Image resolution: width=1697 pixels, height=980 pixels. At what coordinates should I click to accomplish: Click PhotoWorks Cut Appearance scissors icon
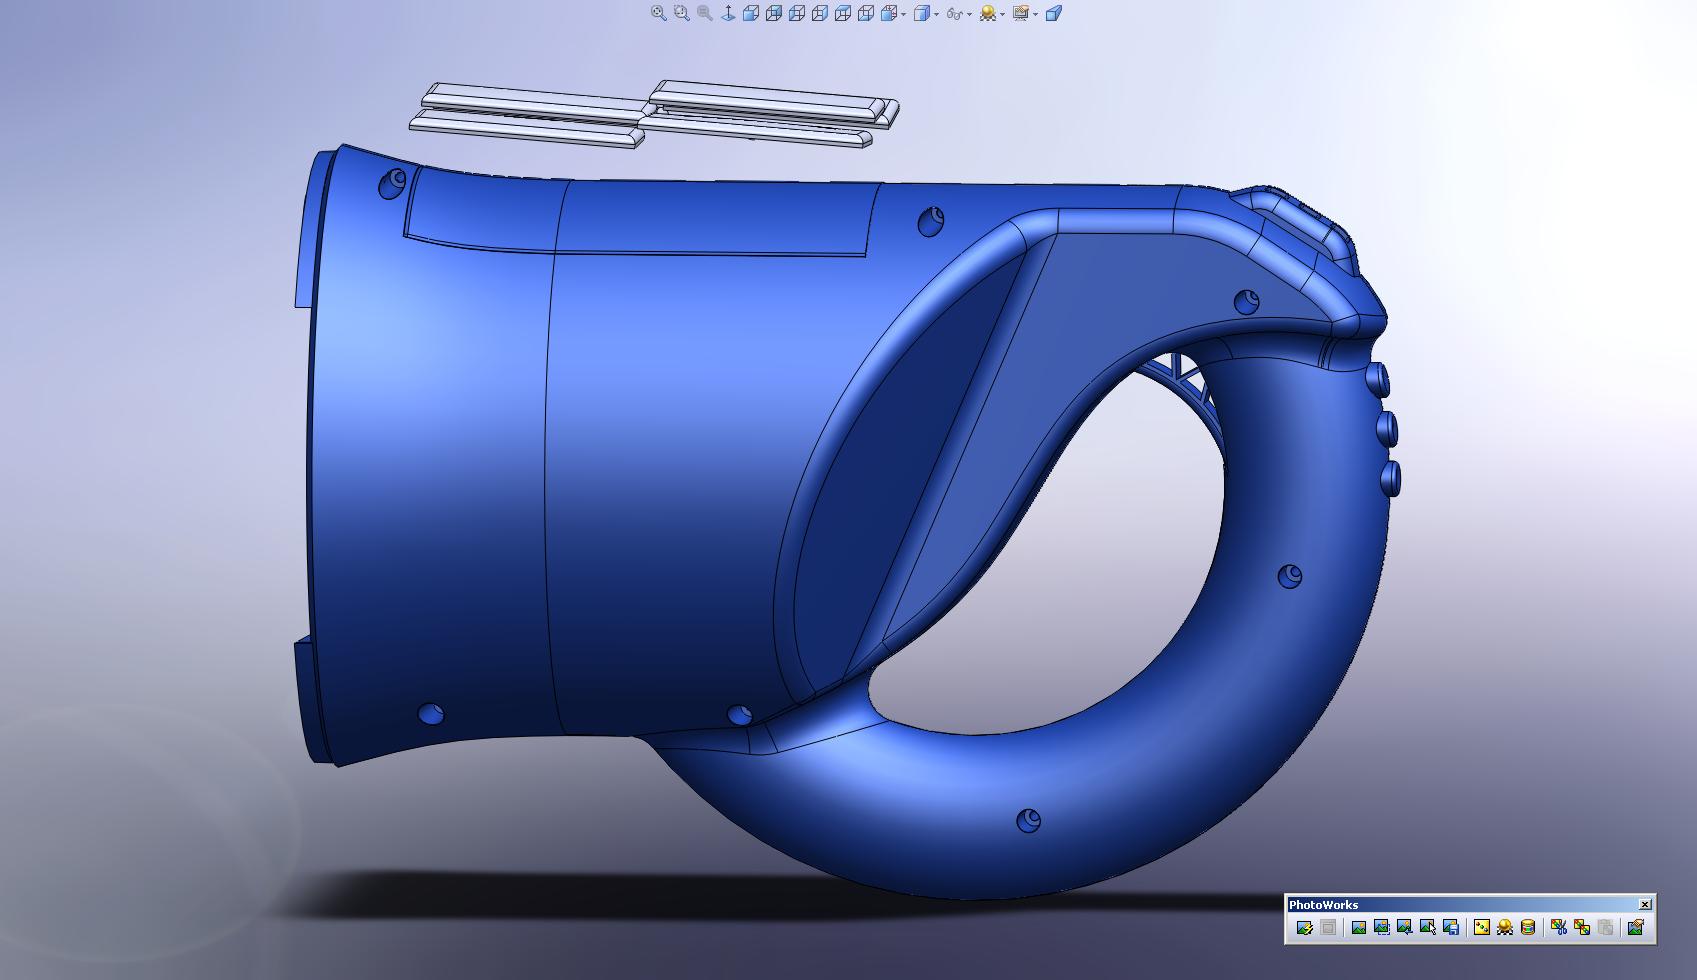[x=1559, y=928]
